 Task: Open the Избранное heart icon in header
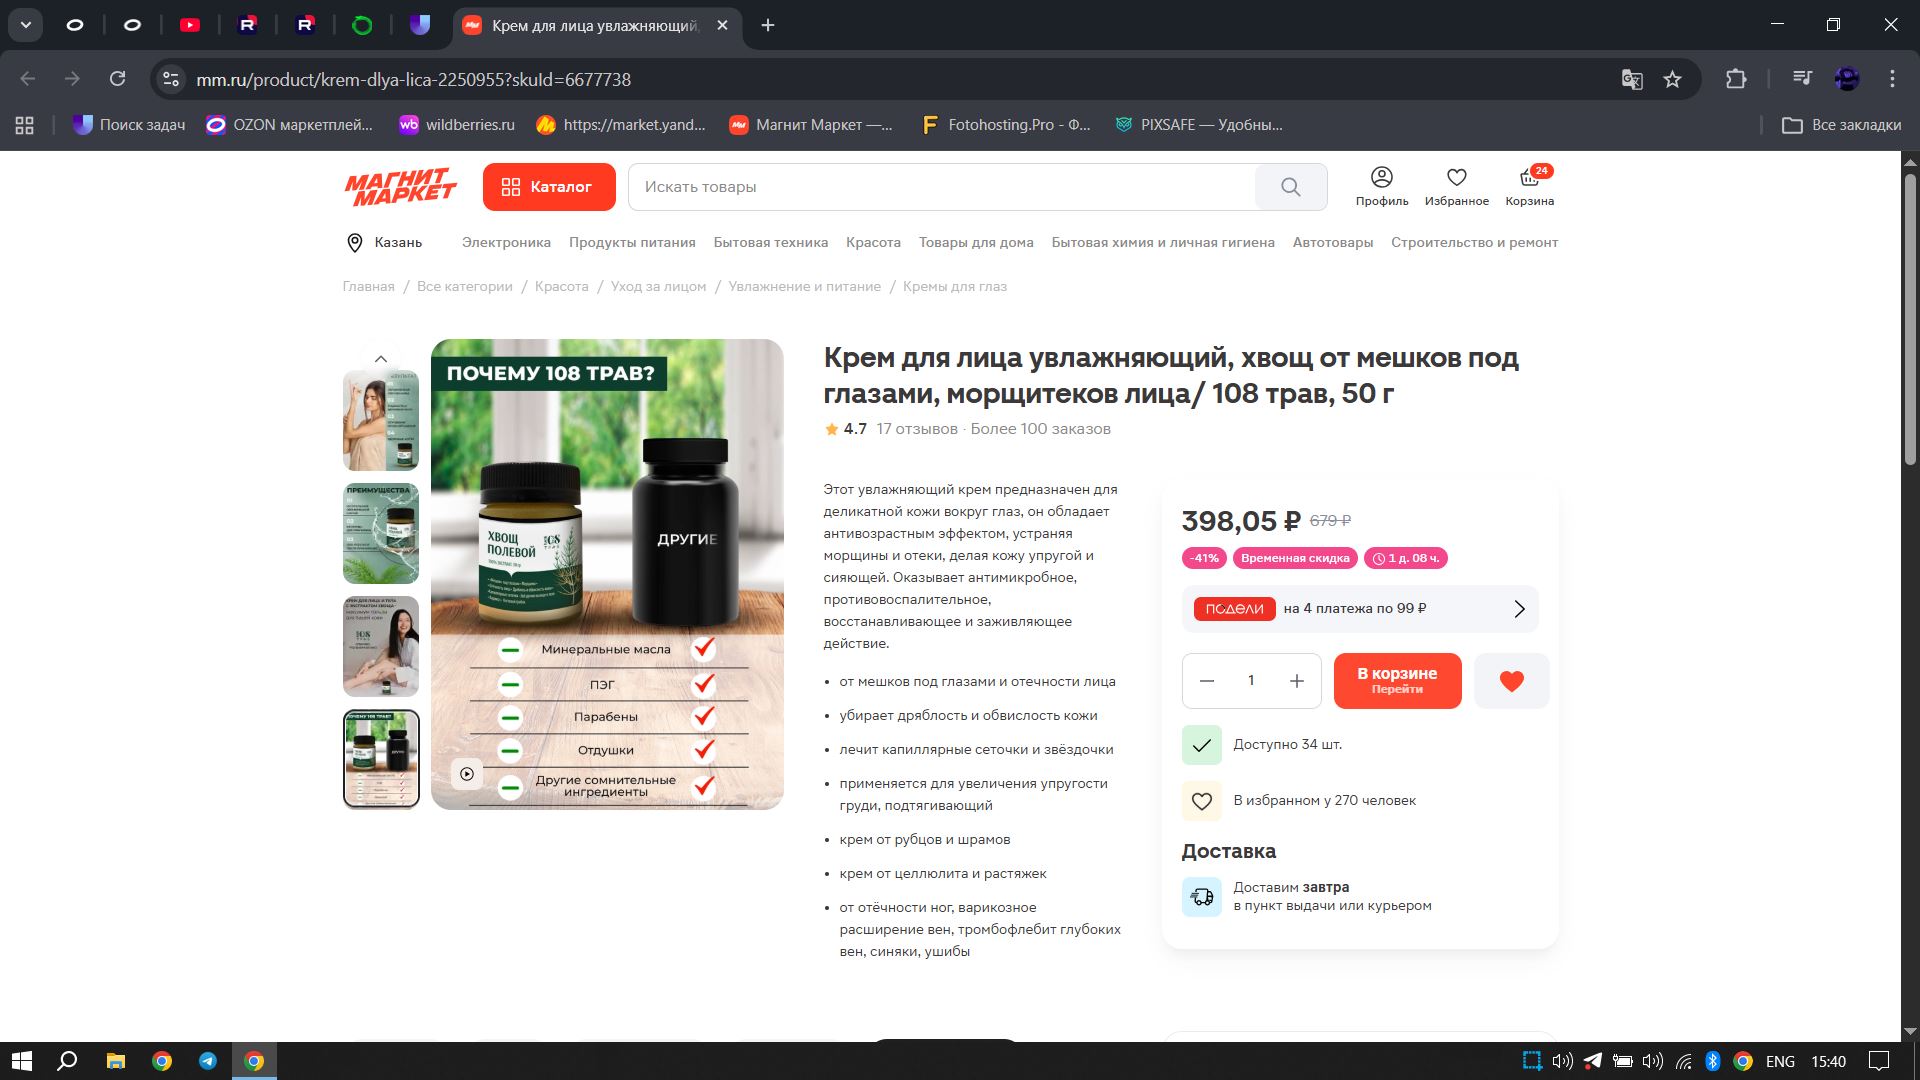(1456, 178)
